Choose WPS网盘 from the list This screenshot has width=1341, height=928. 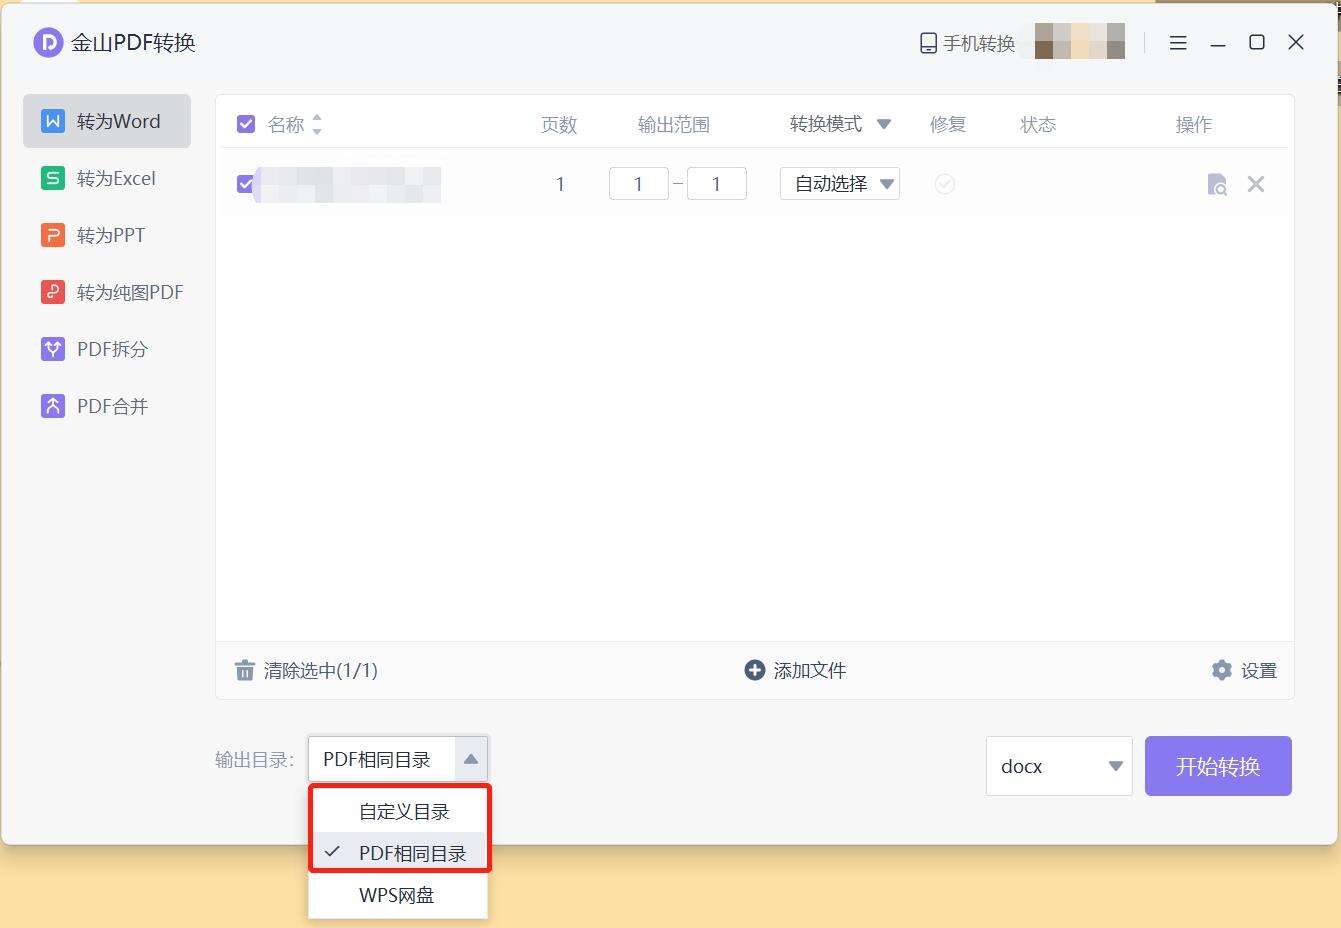(x=398, y=895)
